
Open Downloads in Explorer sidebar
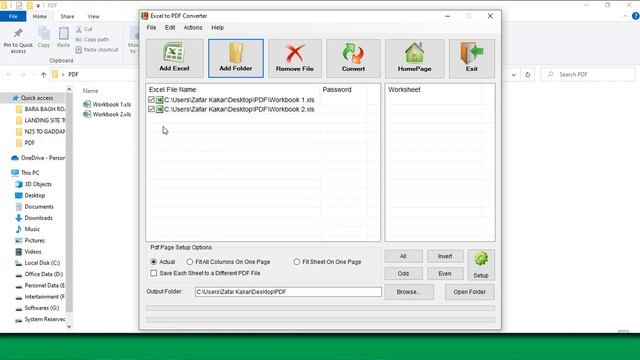34,218
